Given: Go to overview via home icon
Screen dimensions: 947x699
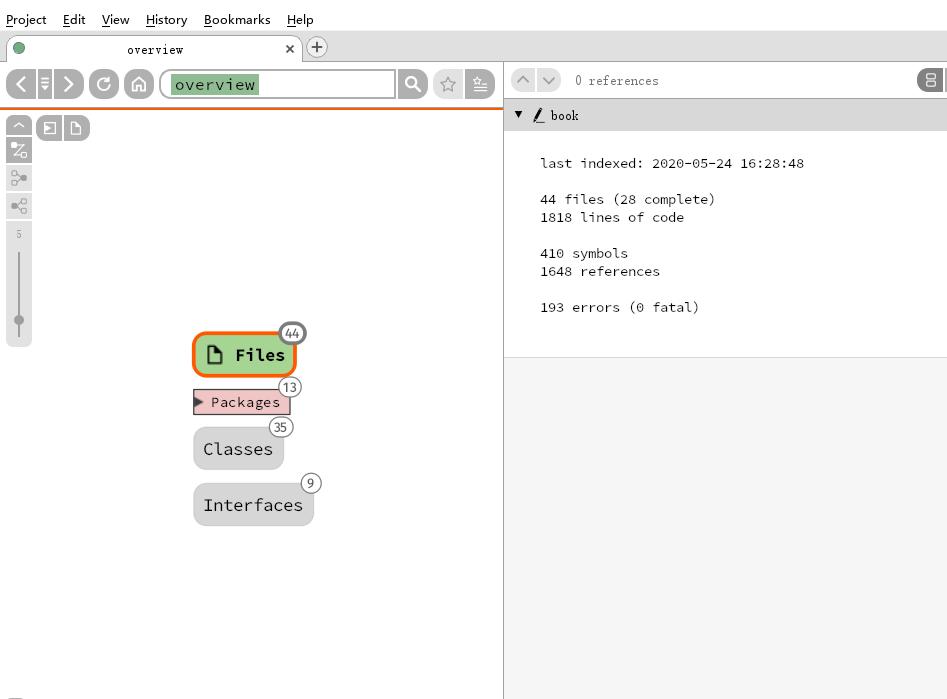Looking at the screenshot, I should (x=139, y=84).
